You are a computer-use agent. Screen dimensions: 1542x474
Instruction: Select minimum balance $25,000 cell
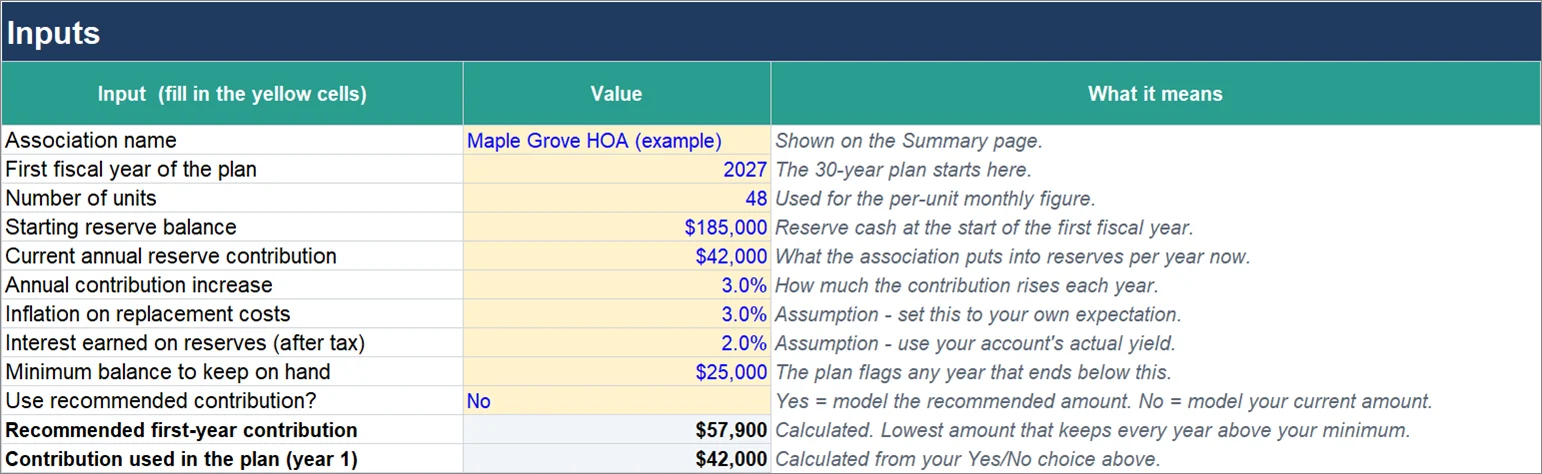click(x=616, y=372)
